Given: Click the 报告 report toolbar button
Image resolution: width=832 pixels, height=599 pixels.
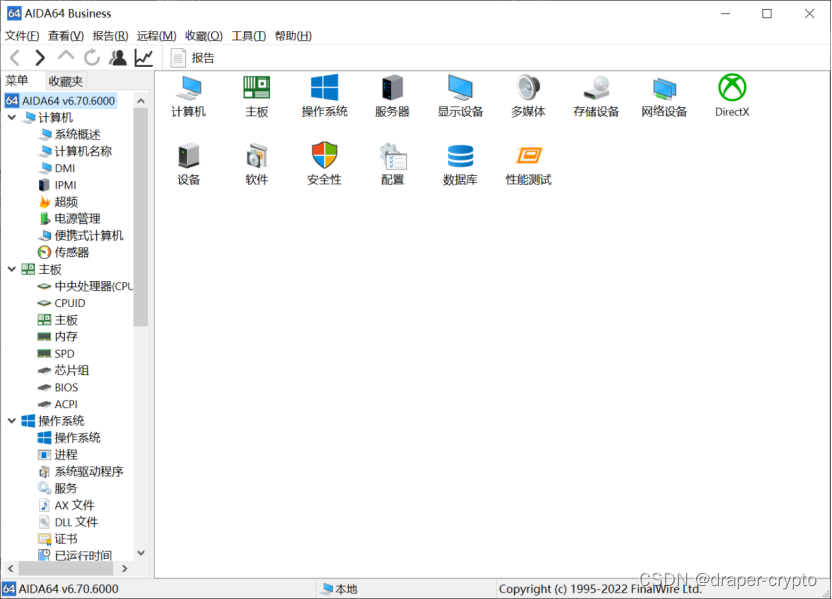Looking at the screenshot, I should pyautogui.click(x=193, y=58).
